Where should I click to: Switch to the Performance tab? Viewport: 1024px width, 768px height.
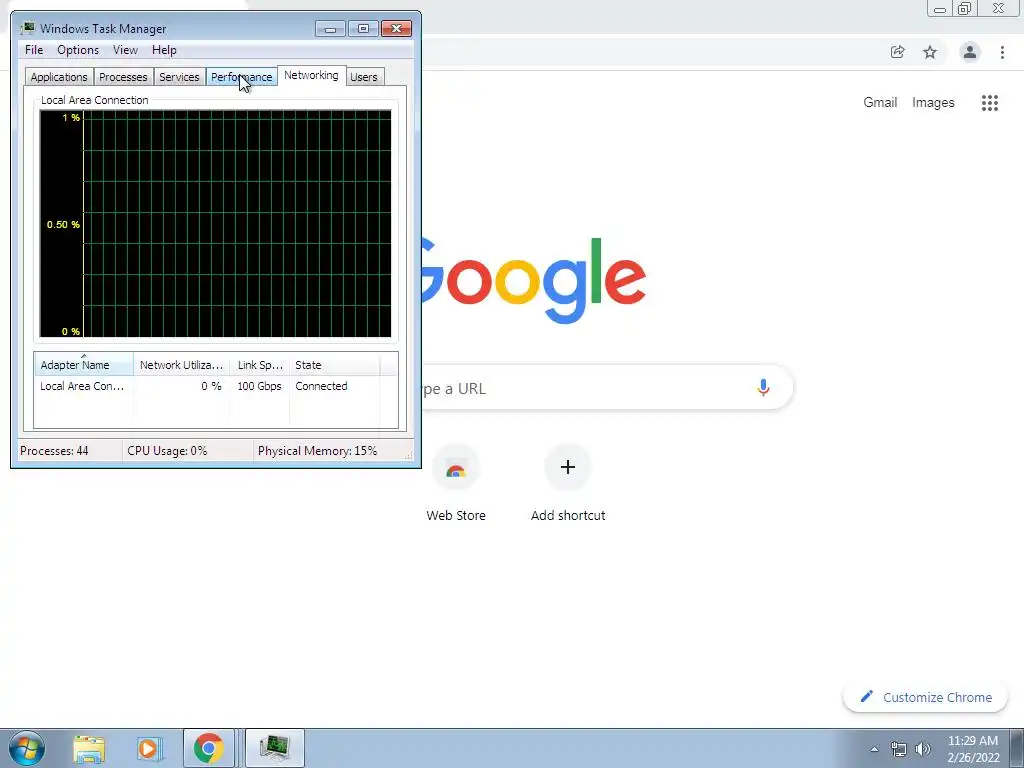coord(242,77)
